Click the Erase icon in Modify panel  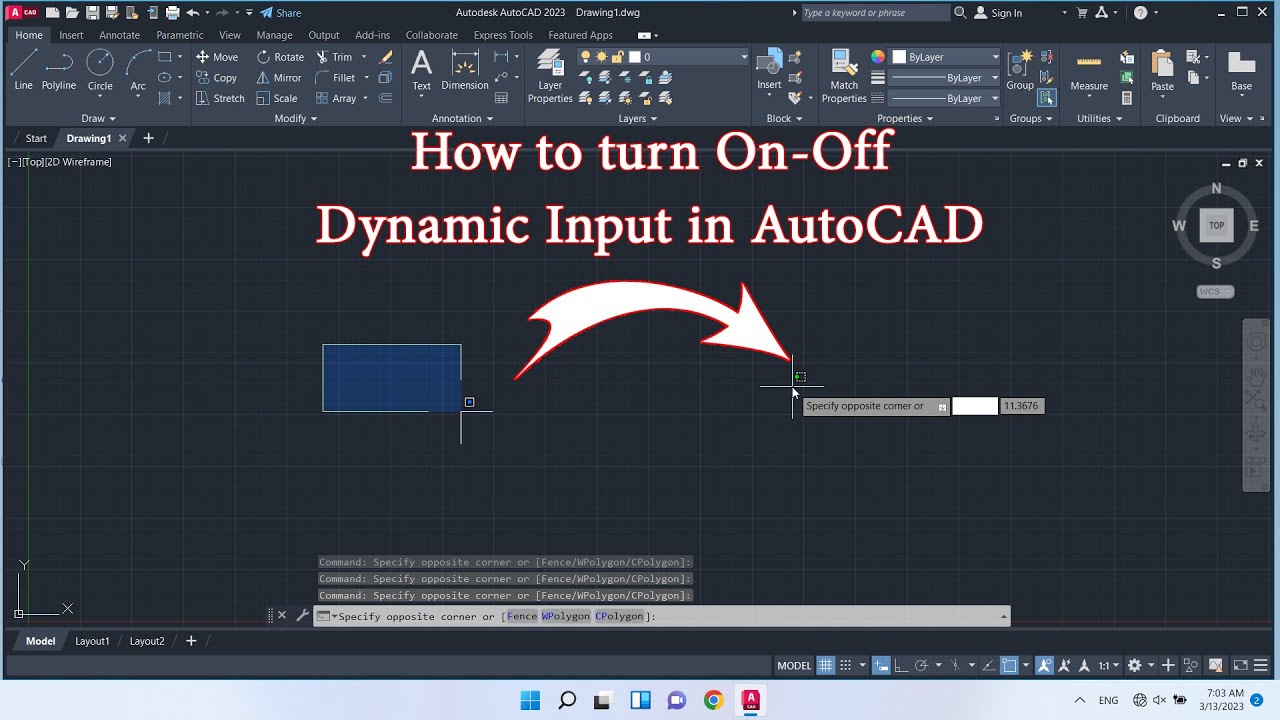coord(387,57)
